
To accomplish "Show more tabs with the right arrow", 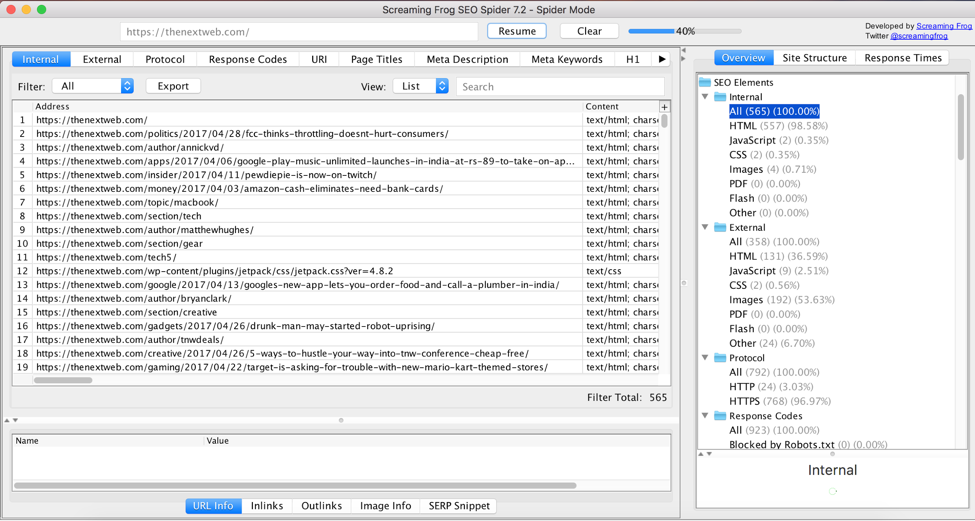I will [x=662, y=59].
